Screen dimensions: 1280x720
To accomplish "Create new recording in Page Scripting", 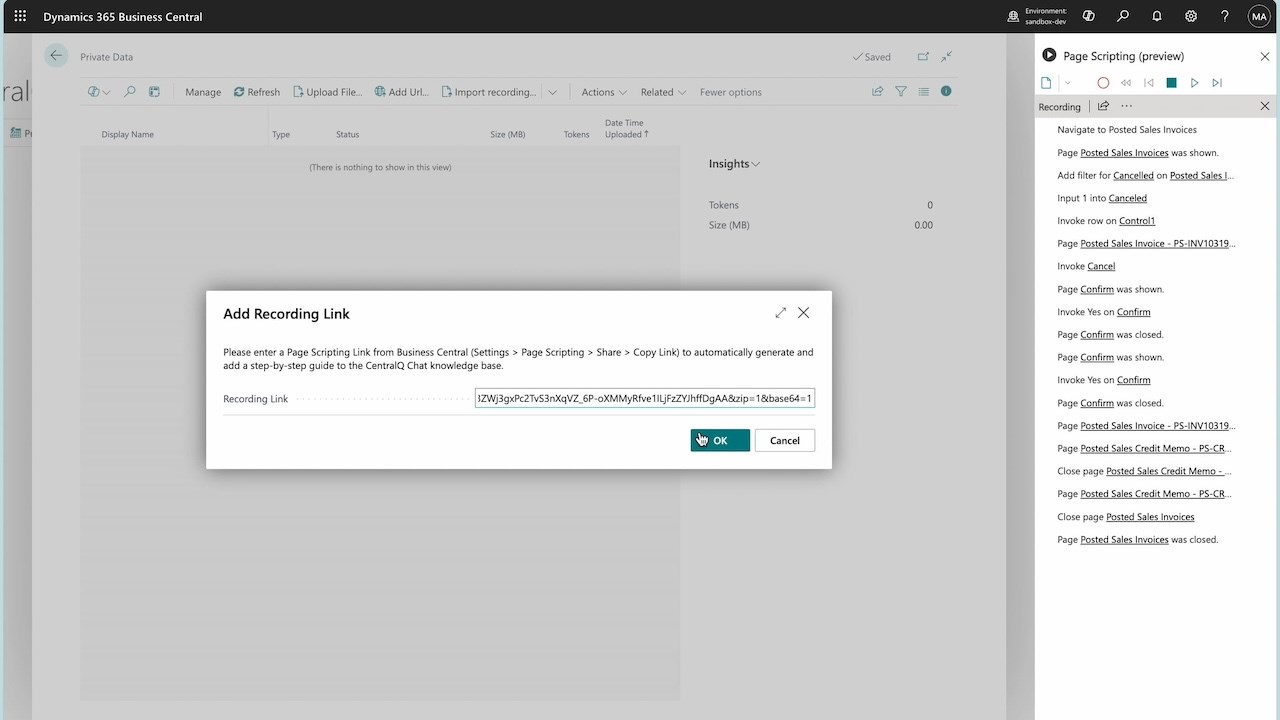I will pyautogui.click(x=1046, y=83).
